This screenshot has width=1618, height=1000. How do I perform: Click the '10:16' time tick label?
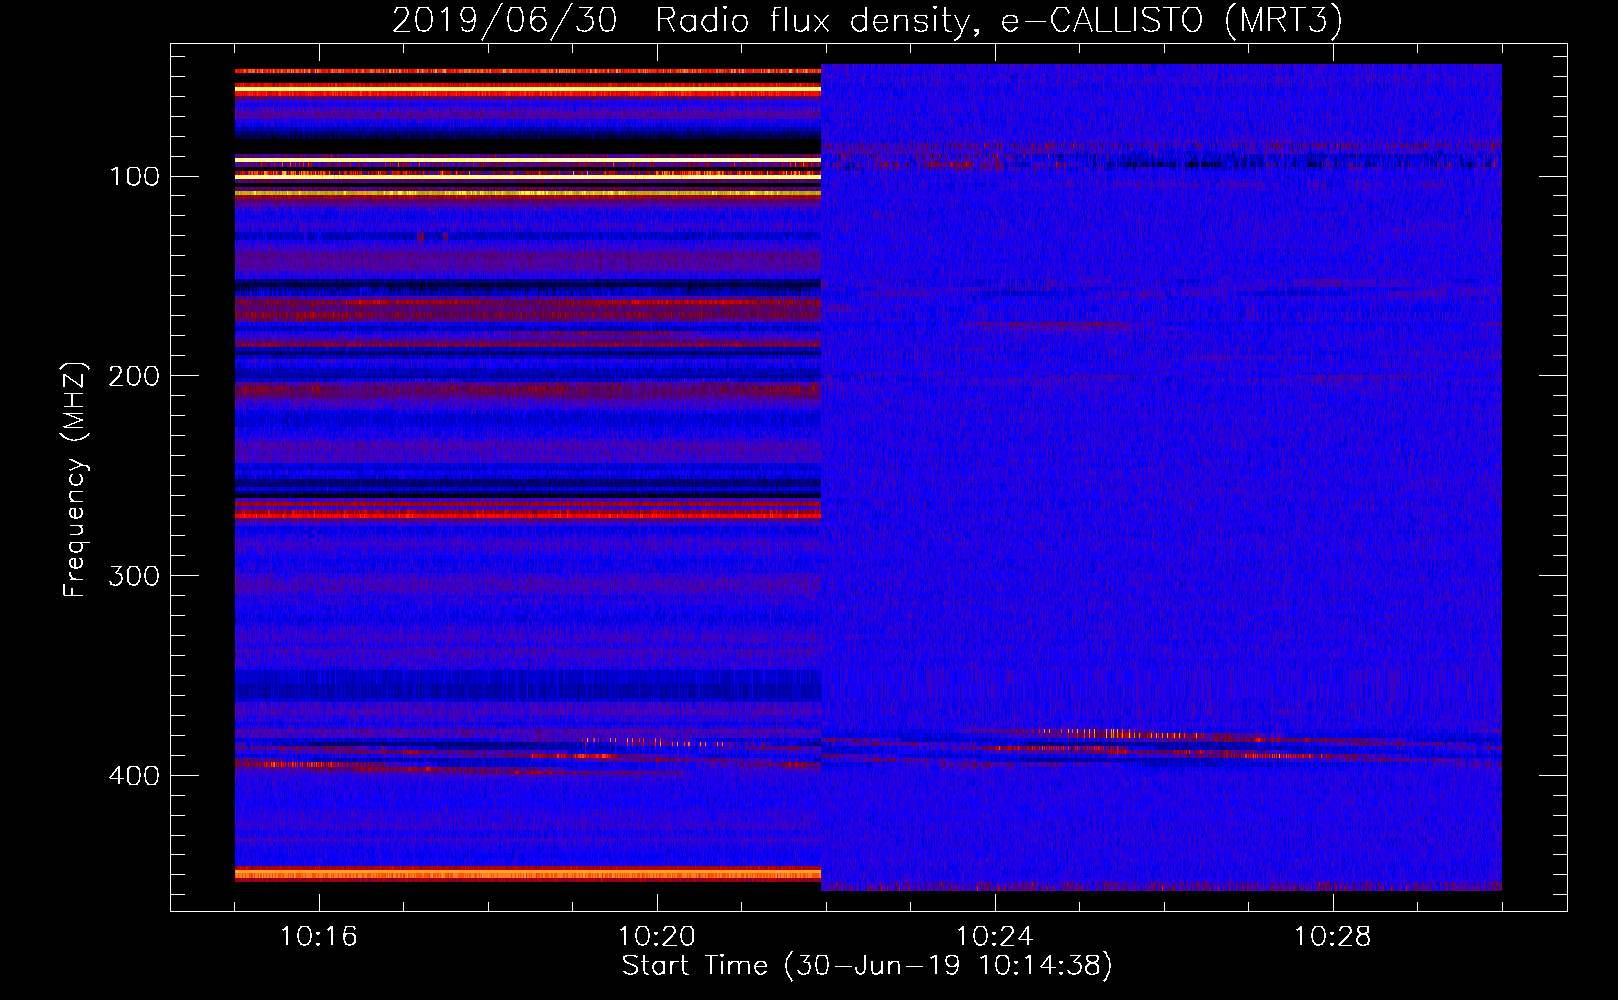[x=319, y=937]
